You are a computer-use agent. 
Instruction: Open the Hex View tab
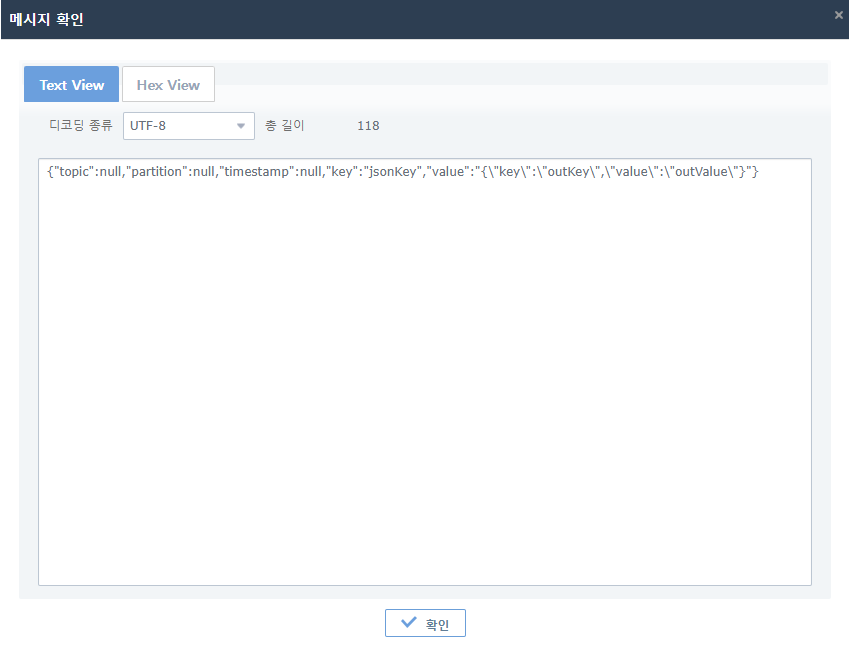click(168, 85)
